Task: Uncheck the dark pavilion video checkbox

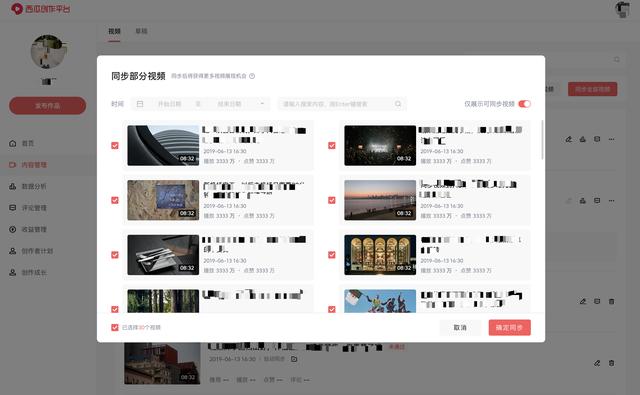Action: click(x=115, y=255)
